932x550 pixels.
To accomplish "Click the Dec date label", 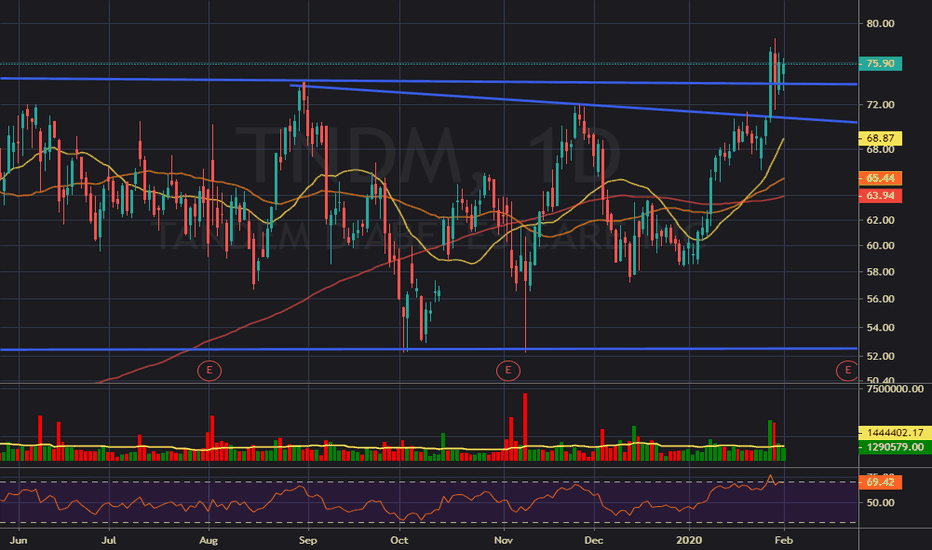I will click(594, 540).
